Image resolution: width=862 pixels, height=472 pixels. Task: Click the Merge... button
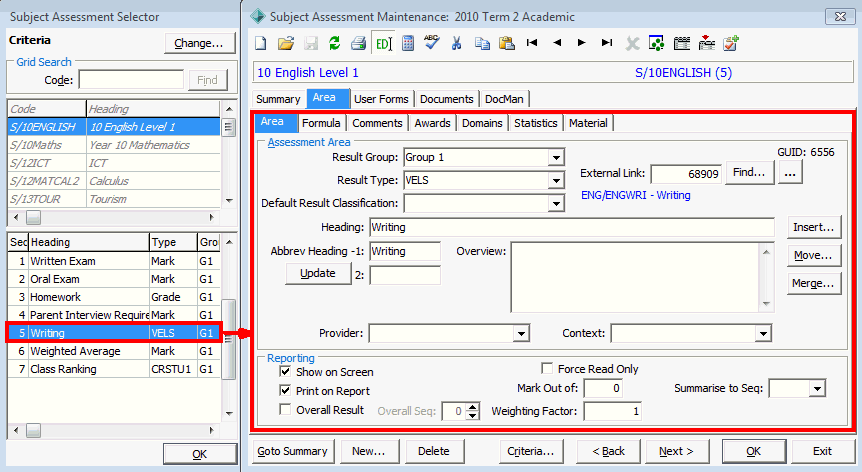(x=814, y=284)
